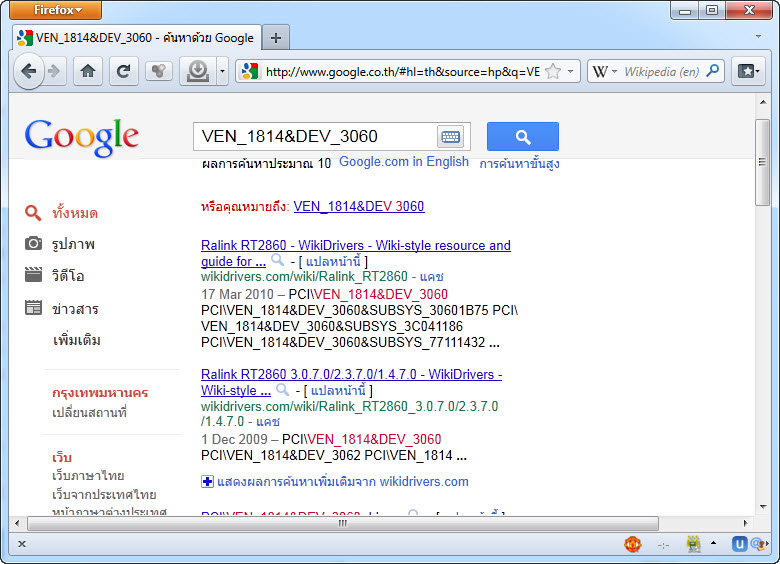This screenshot has height=564, width=780.
Task: Open the bookmarks menu dropdown button
Action: pyautogui.click(x=746, y=72)
